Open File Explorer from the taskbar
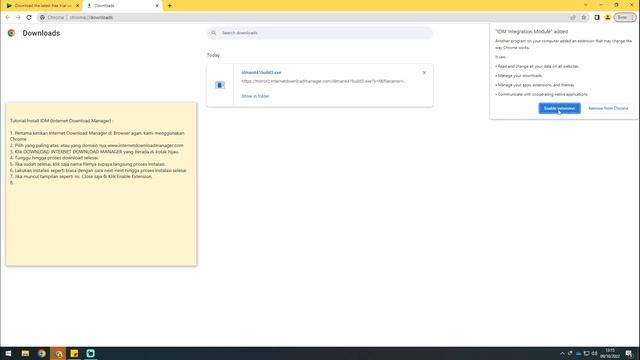Screen dimensions: 640x360 point(25,353)
